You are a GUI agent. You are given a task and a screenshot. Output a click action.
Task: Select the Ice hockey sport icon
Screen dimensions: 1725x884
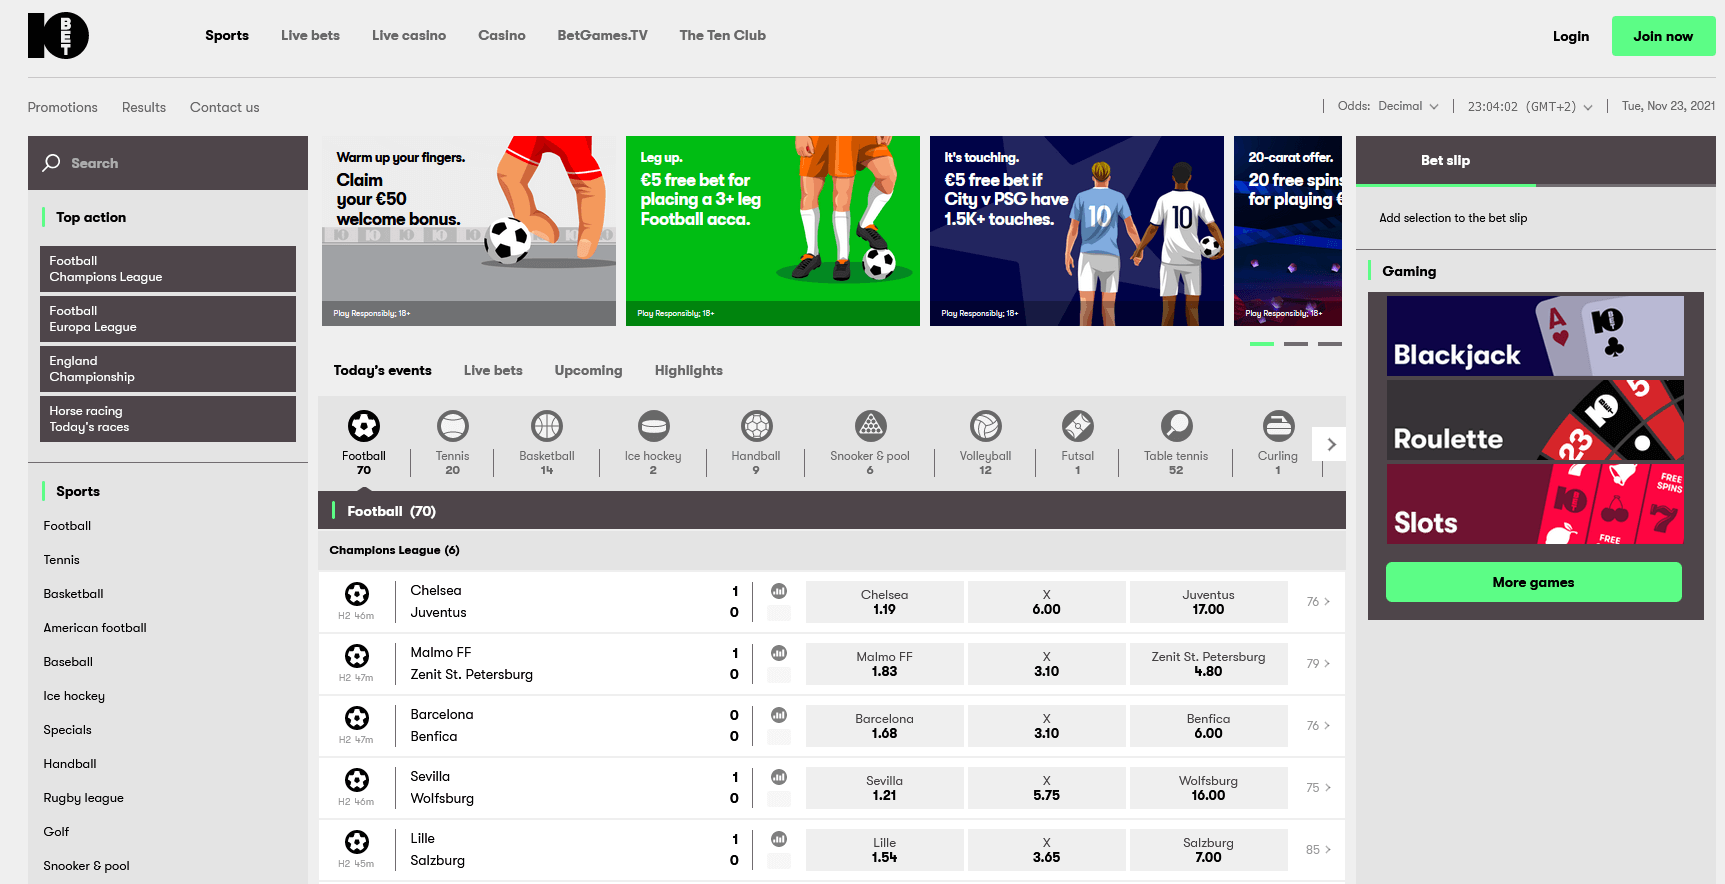(x=654, y=426)
